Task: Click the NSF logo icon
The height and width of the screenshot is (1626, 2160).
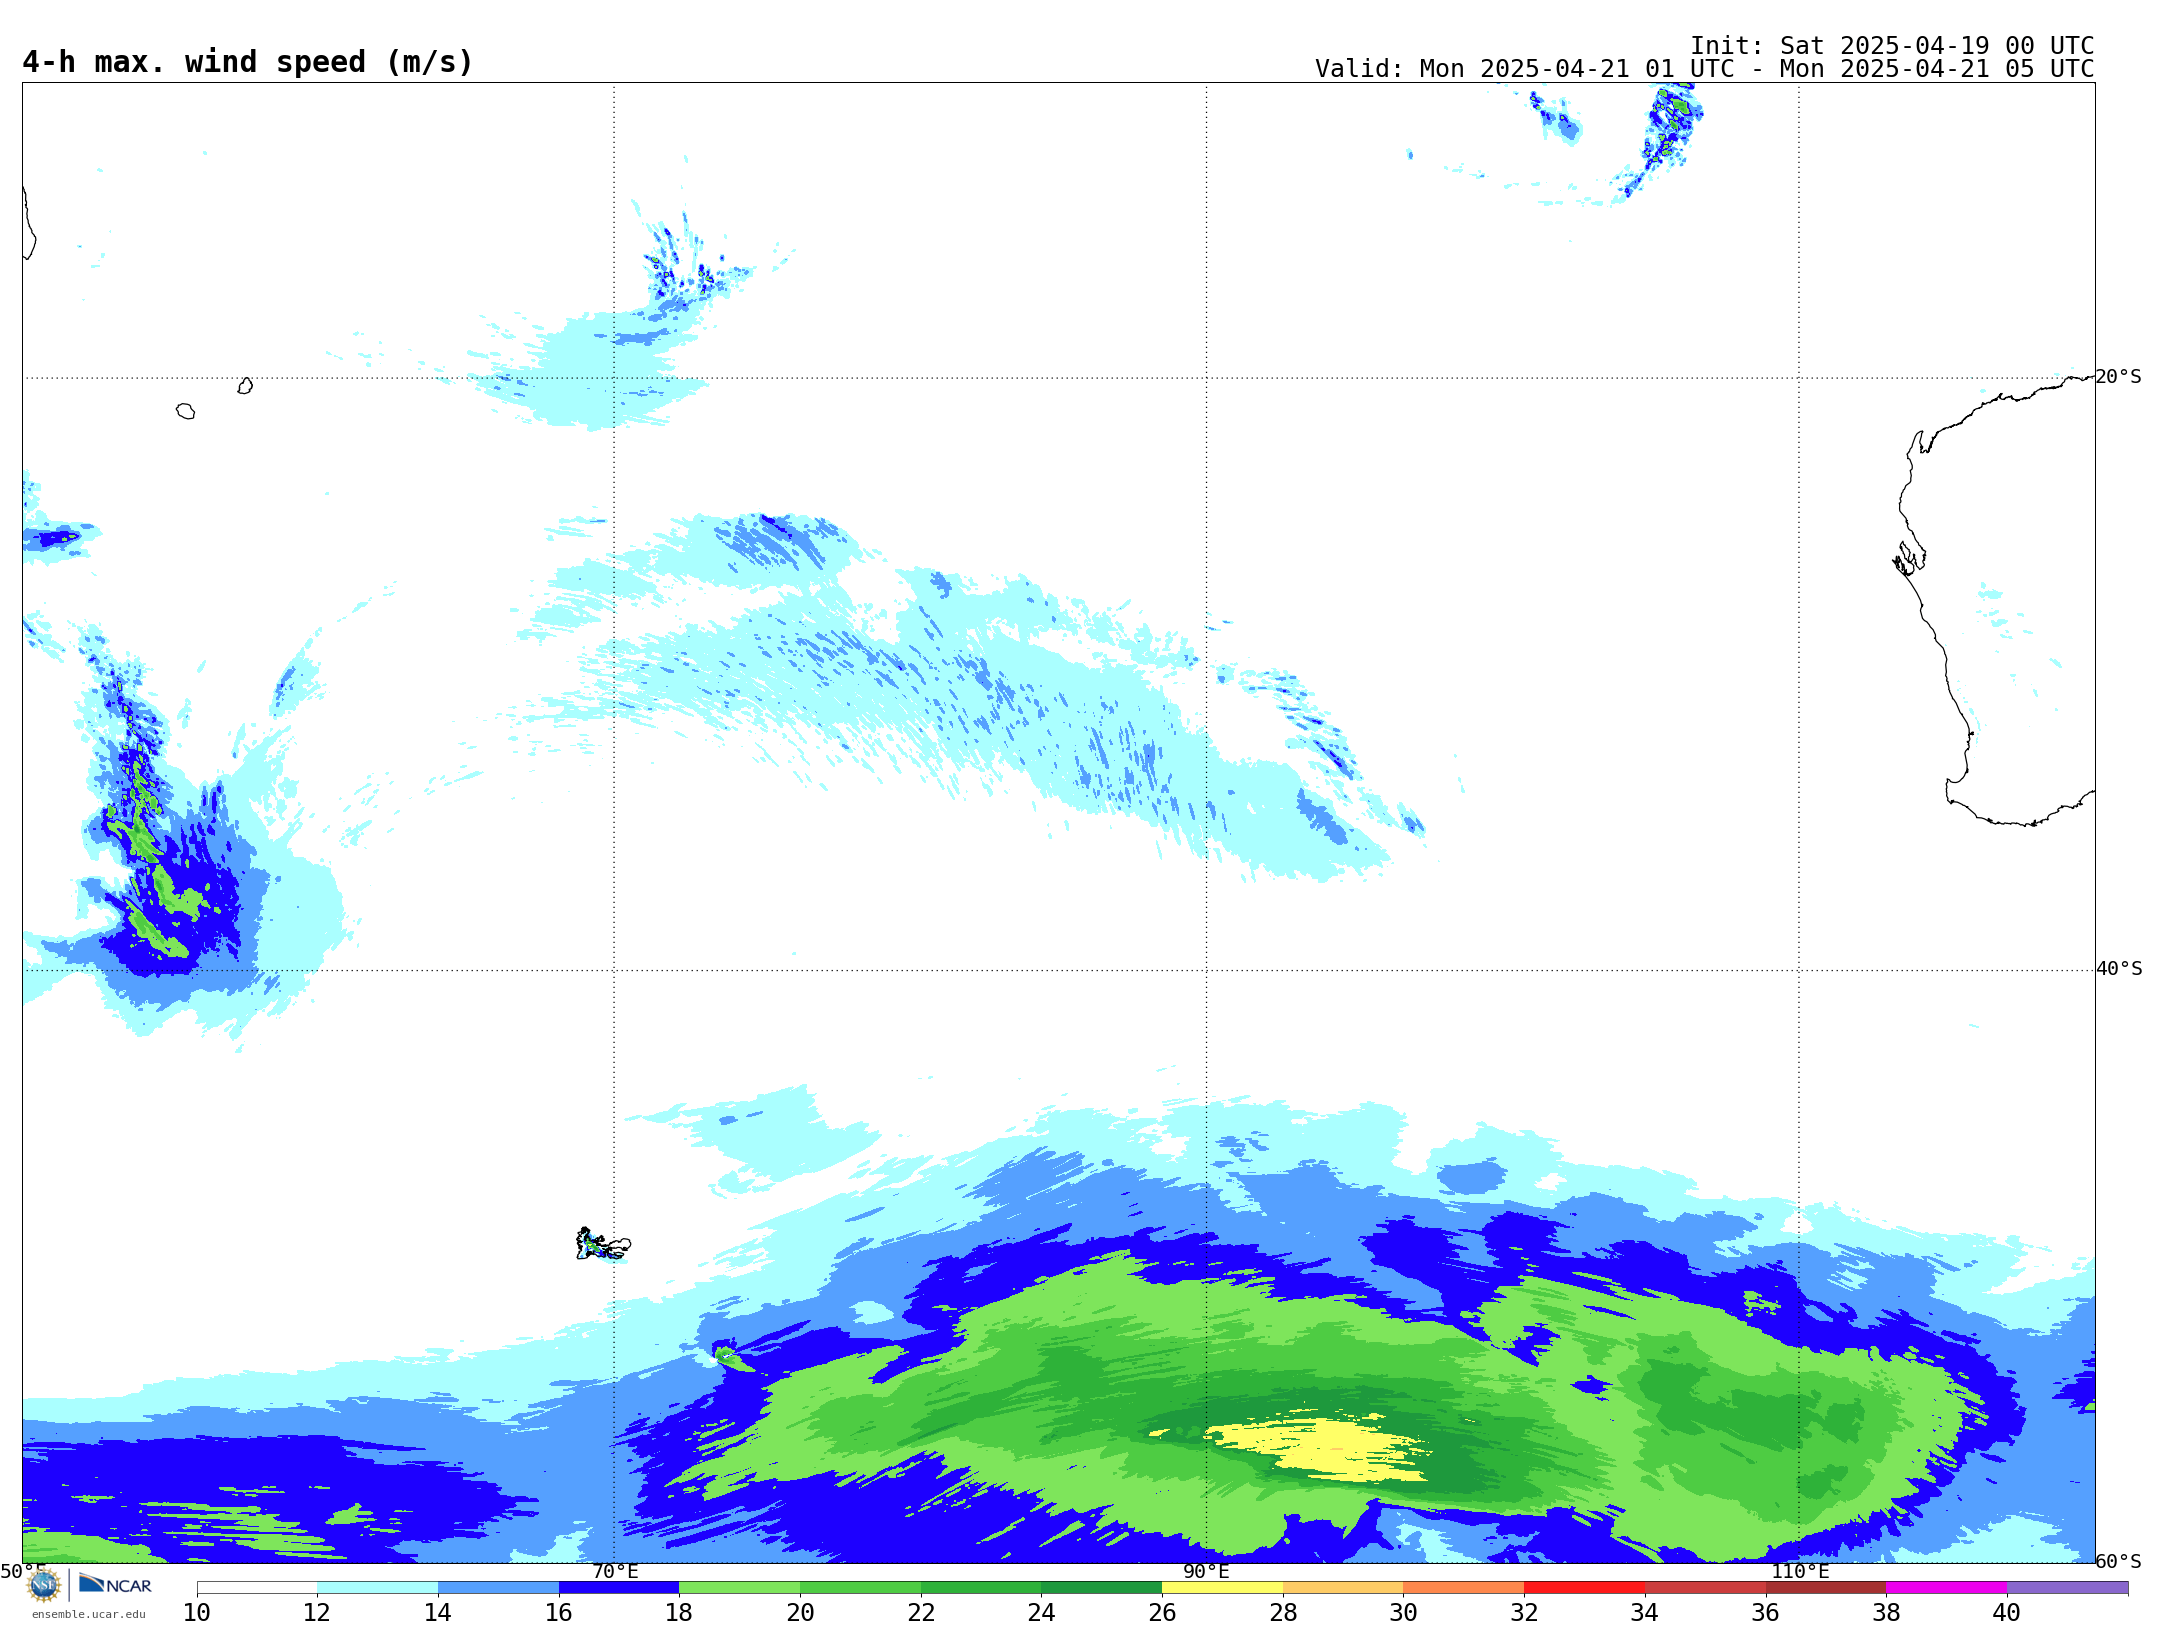Action: pos(44,1585)
